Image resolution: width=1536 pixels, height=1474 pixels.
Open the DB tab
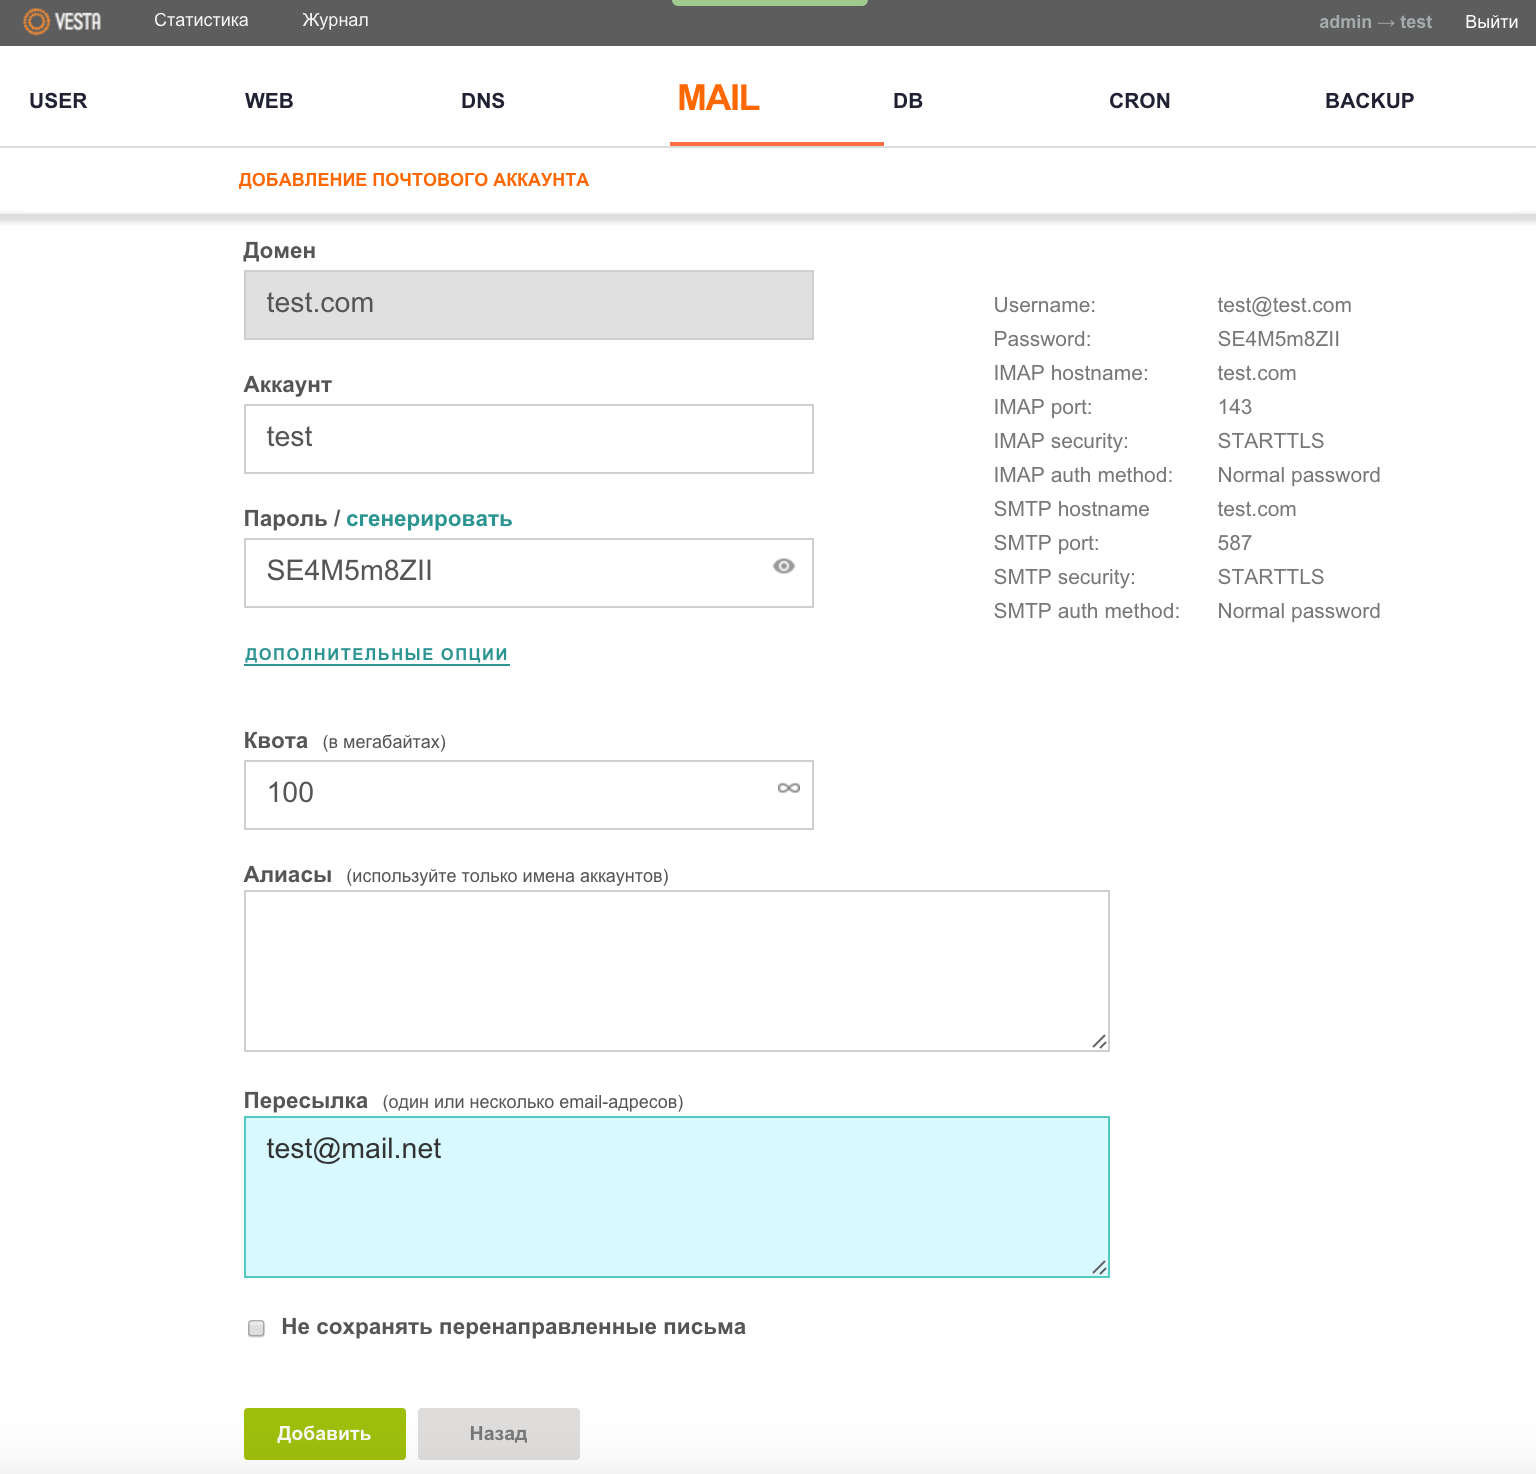click(x=908, y=101)
